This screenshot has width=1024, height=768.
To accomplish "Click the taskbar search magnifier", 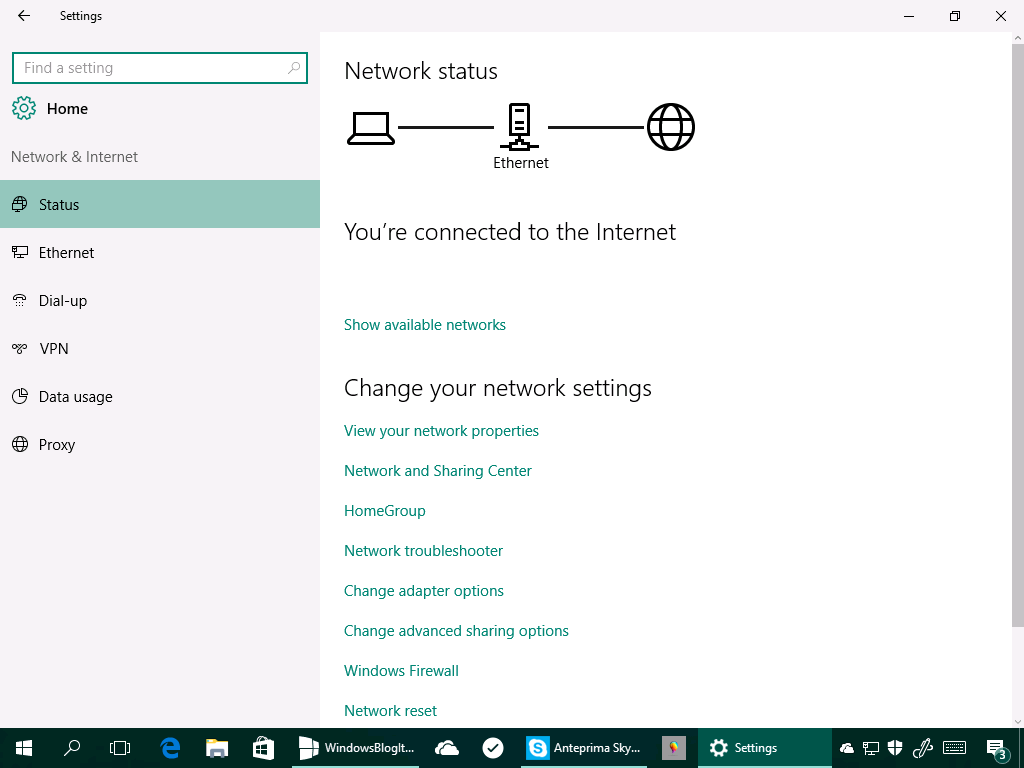I will (72, 748).
